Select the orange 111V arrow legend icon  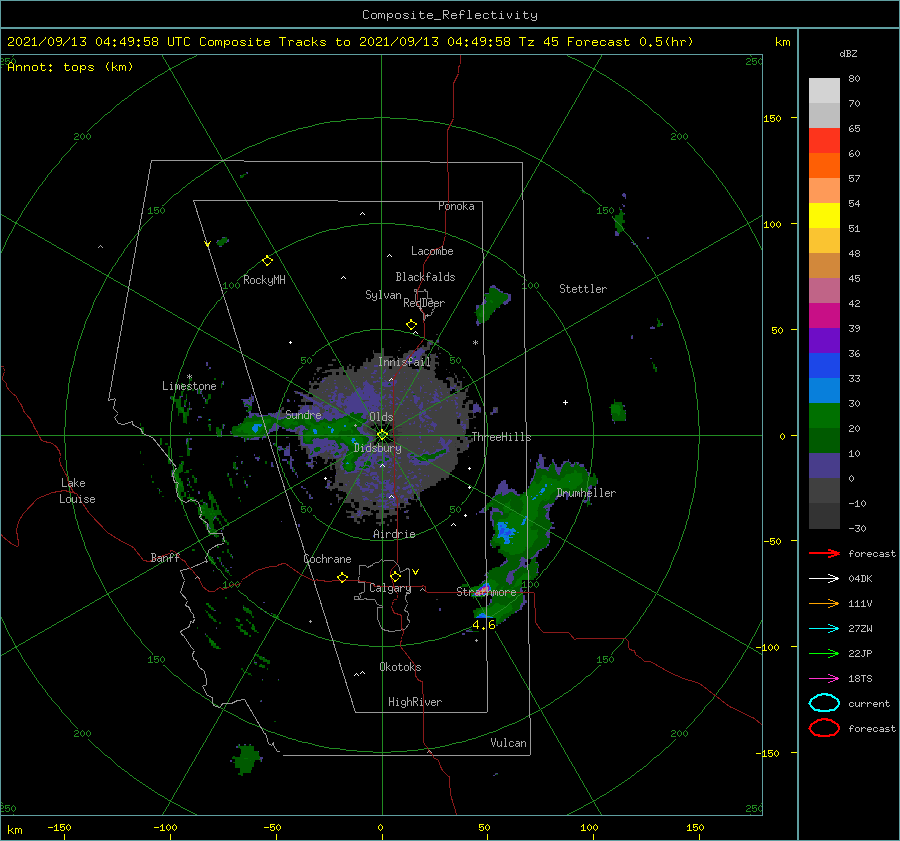click(x=824, y=603)
